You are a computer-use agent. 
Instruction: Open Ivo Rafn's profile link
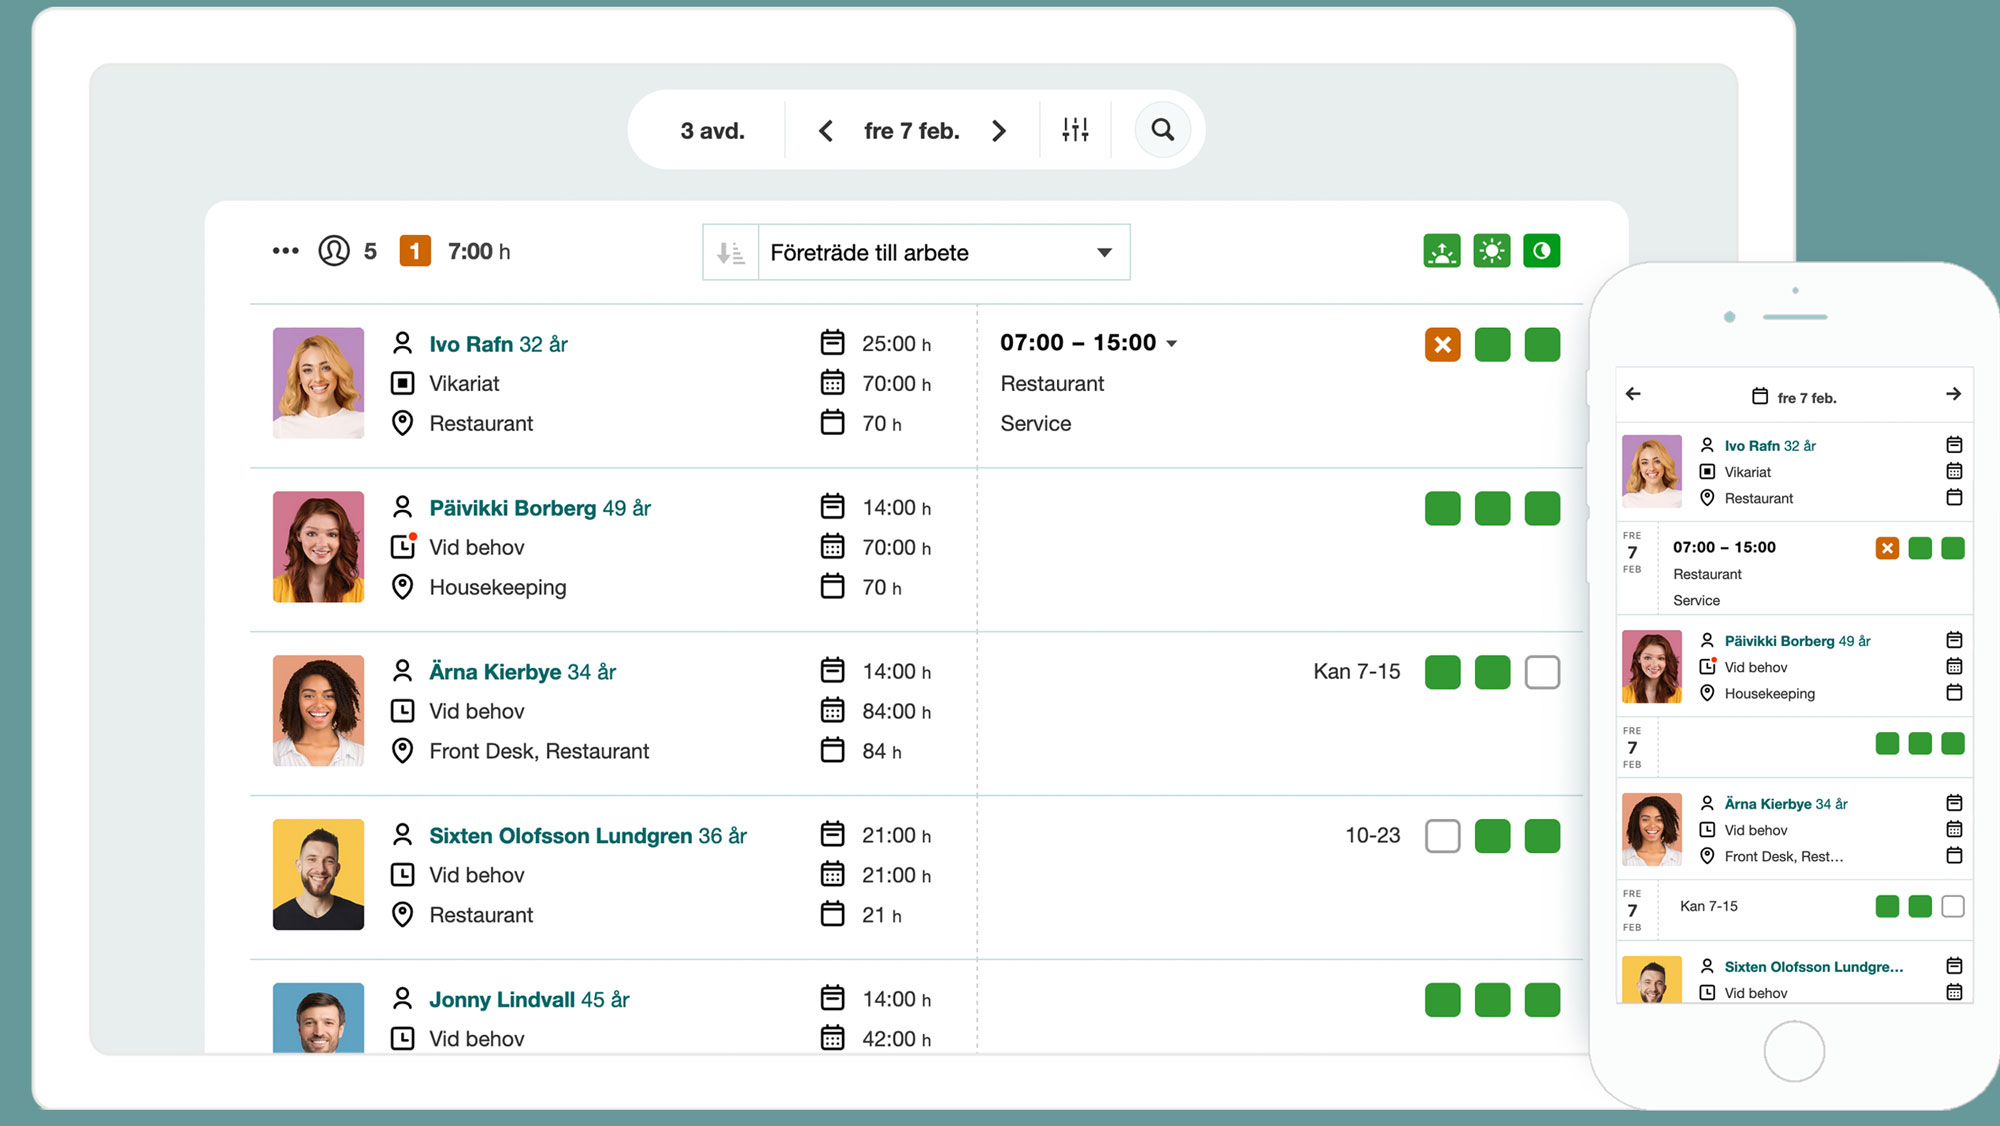[498, 344]
